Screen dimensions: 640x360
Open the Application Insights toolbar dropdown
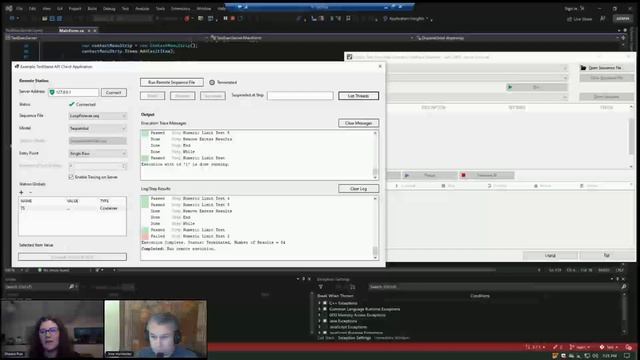(408, 19)
